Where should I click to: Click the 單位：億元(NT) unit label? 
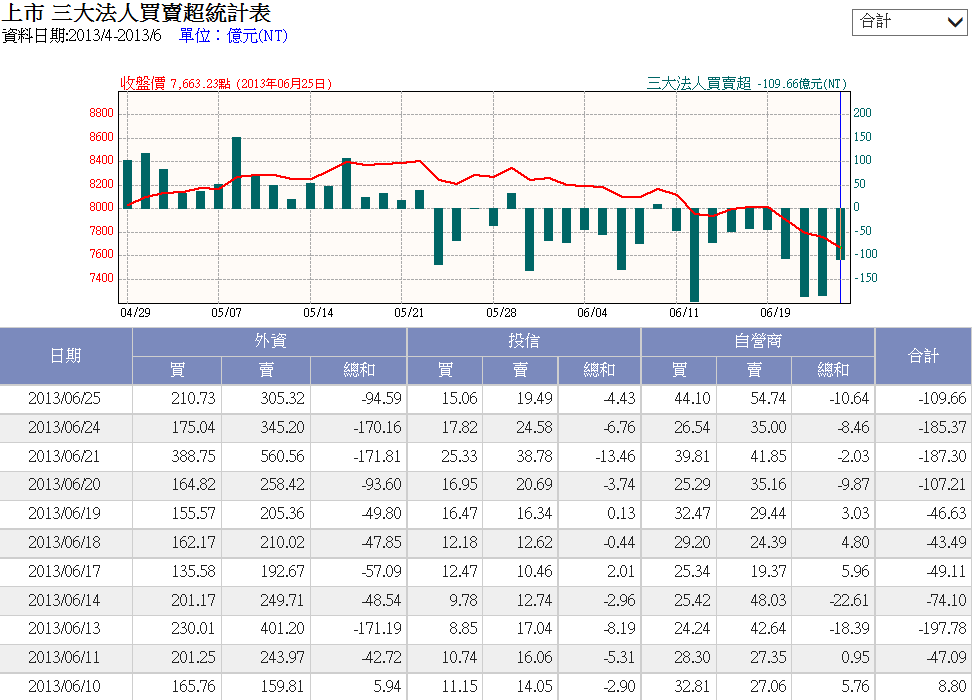(x=234, y=36)
